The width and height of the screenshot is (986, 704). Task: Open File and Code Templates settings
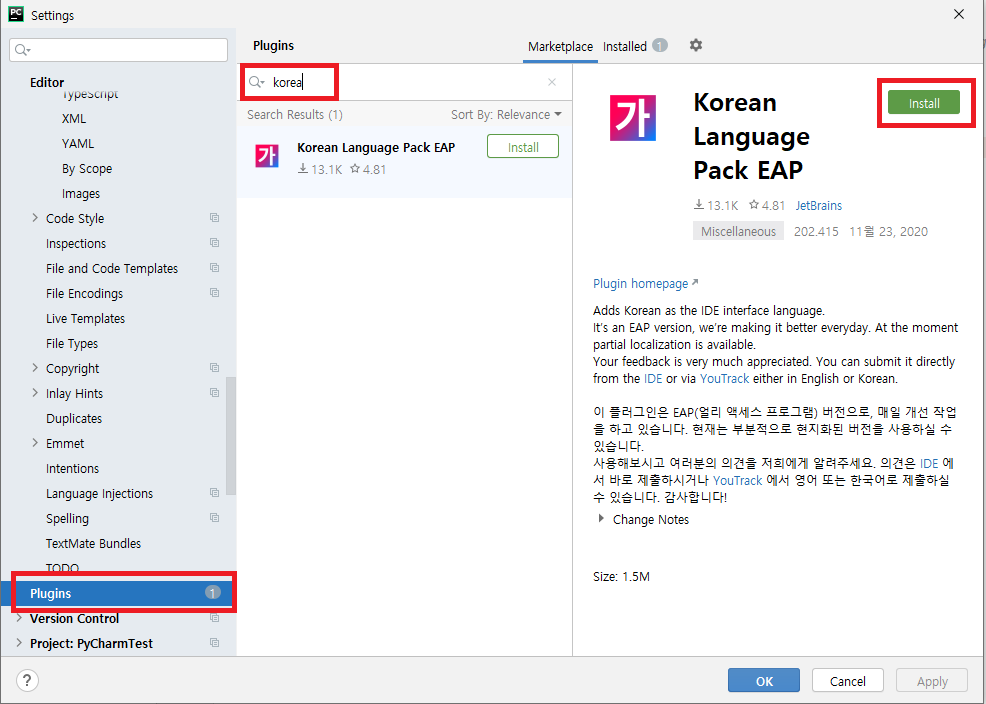pos(112,268)
